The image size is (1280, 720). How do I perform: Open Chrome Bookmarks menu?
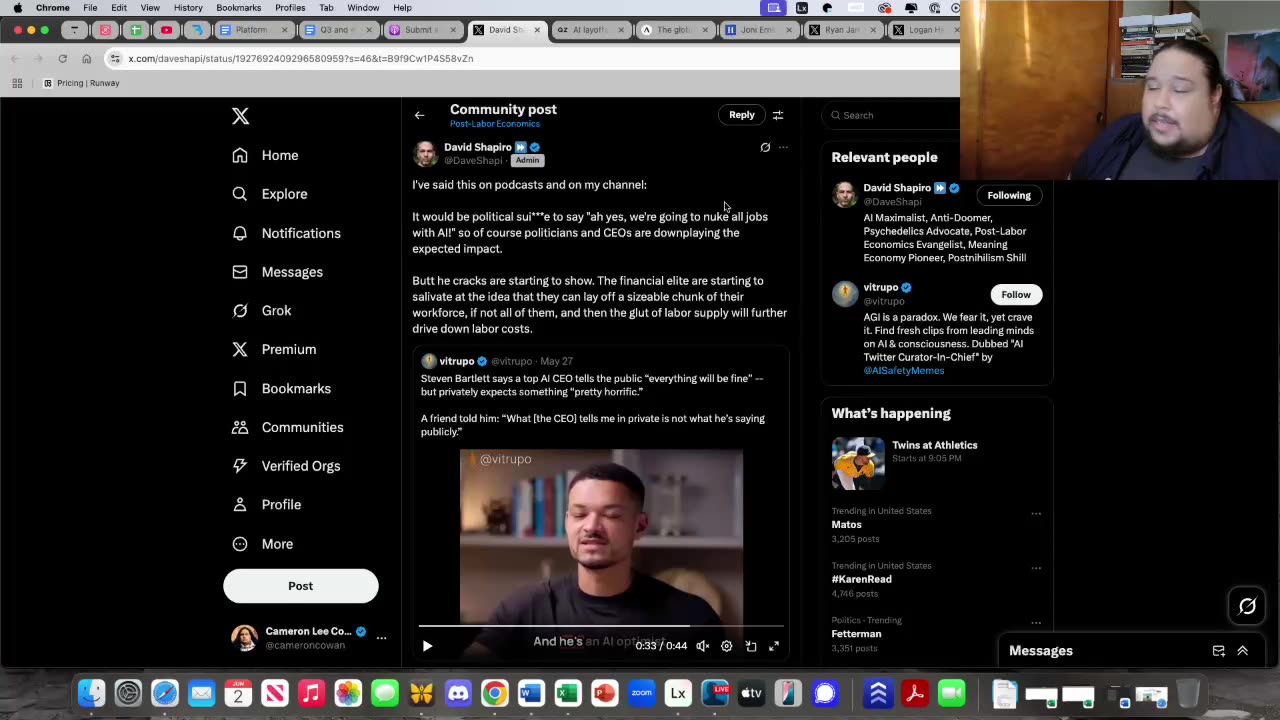(x=239, y=8)
